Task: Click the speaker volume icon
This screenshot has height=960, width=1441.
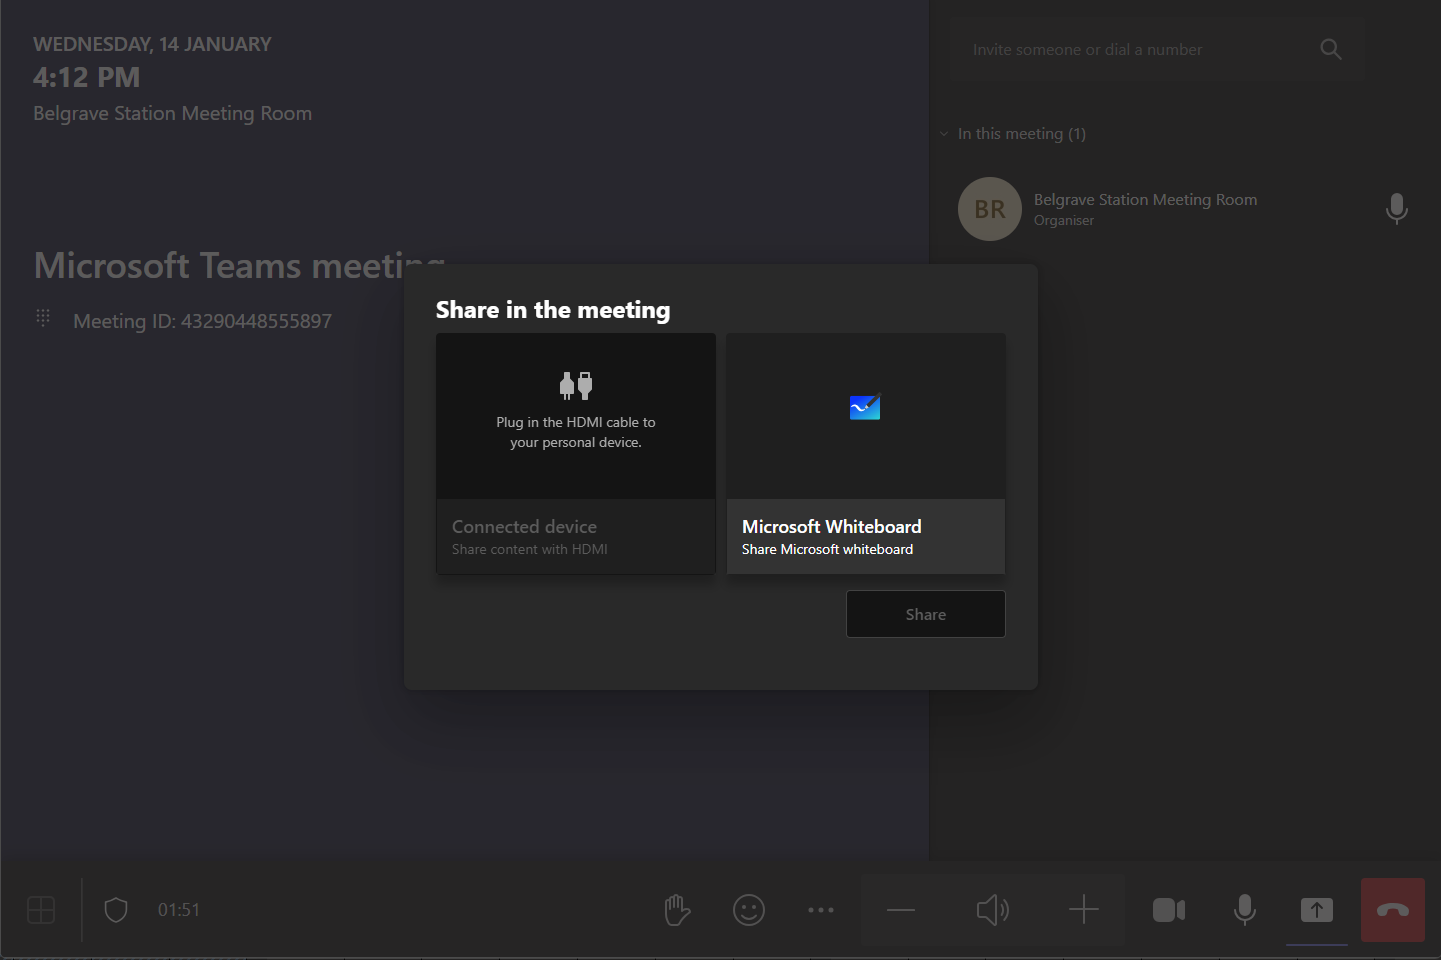Action: pos(992,910)
